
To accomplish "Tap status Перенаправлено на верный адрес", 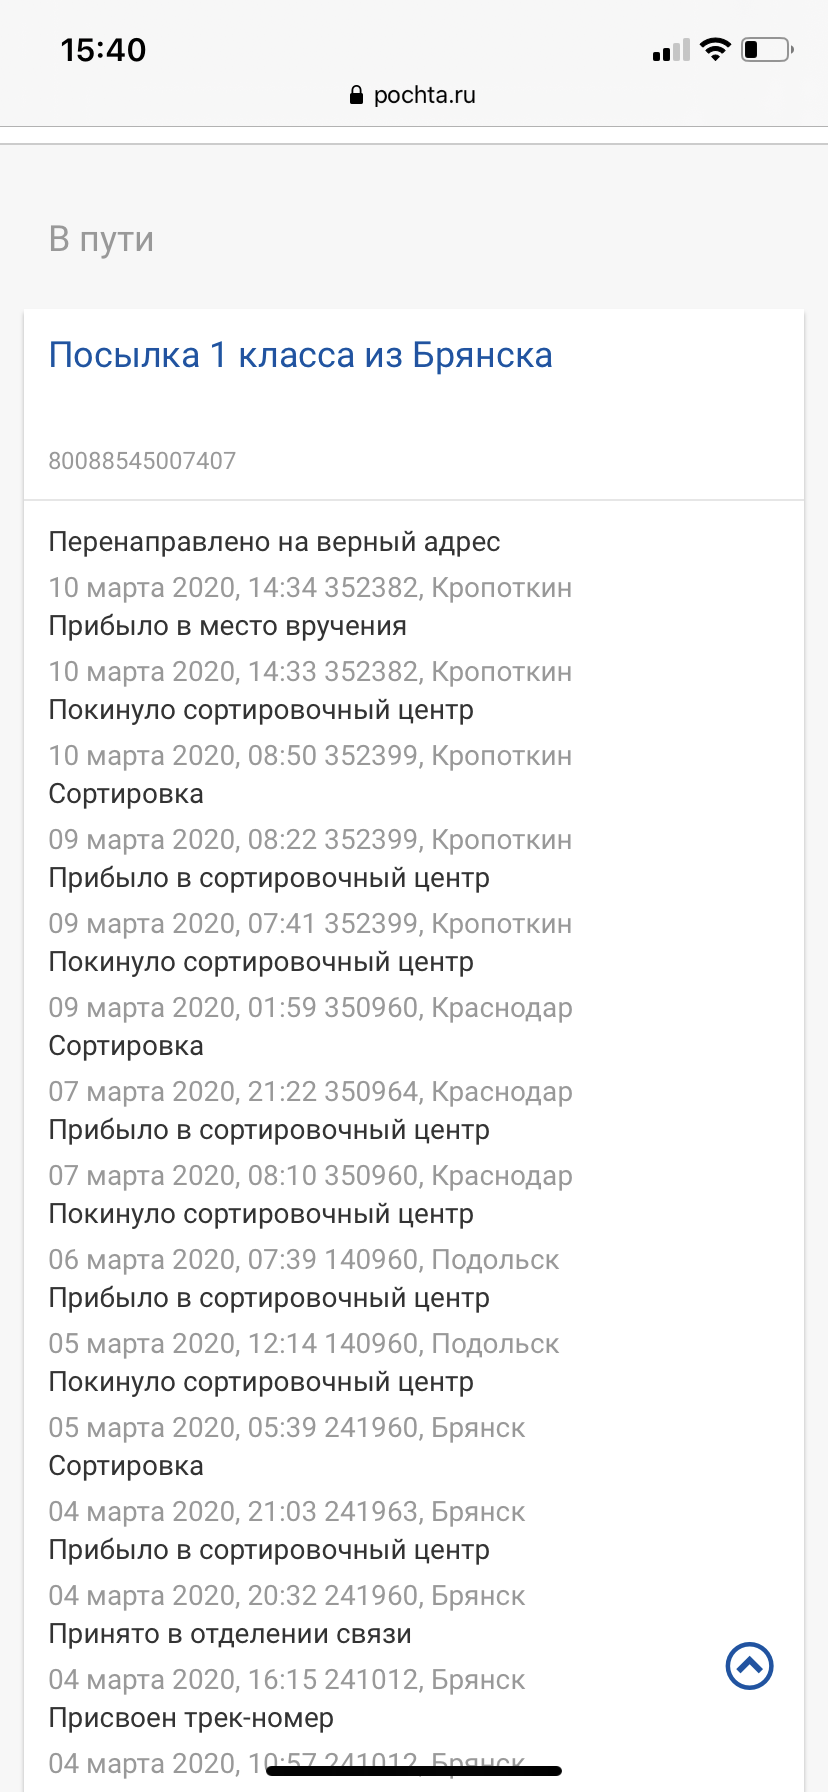I will (275, 542).
